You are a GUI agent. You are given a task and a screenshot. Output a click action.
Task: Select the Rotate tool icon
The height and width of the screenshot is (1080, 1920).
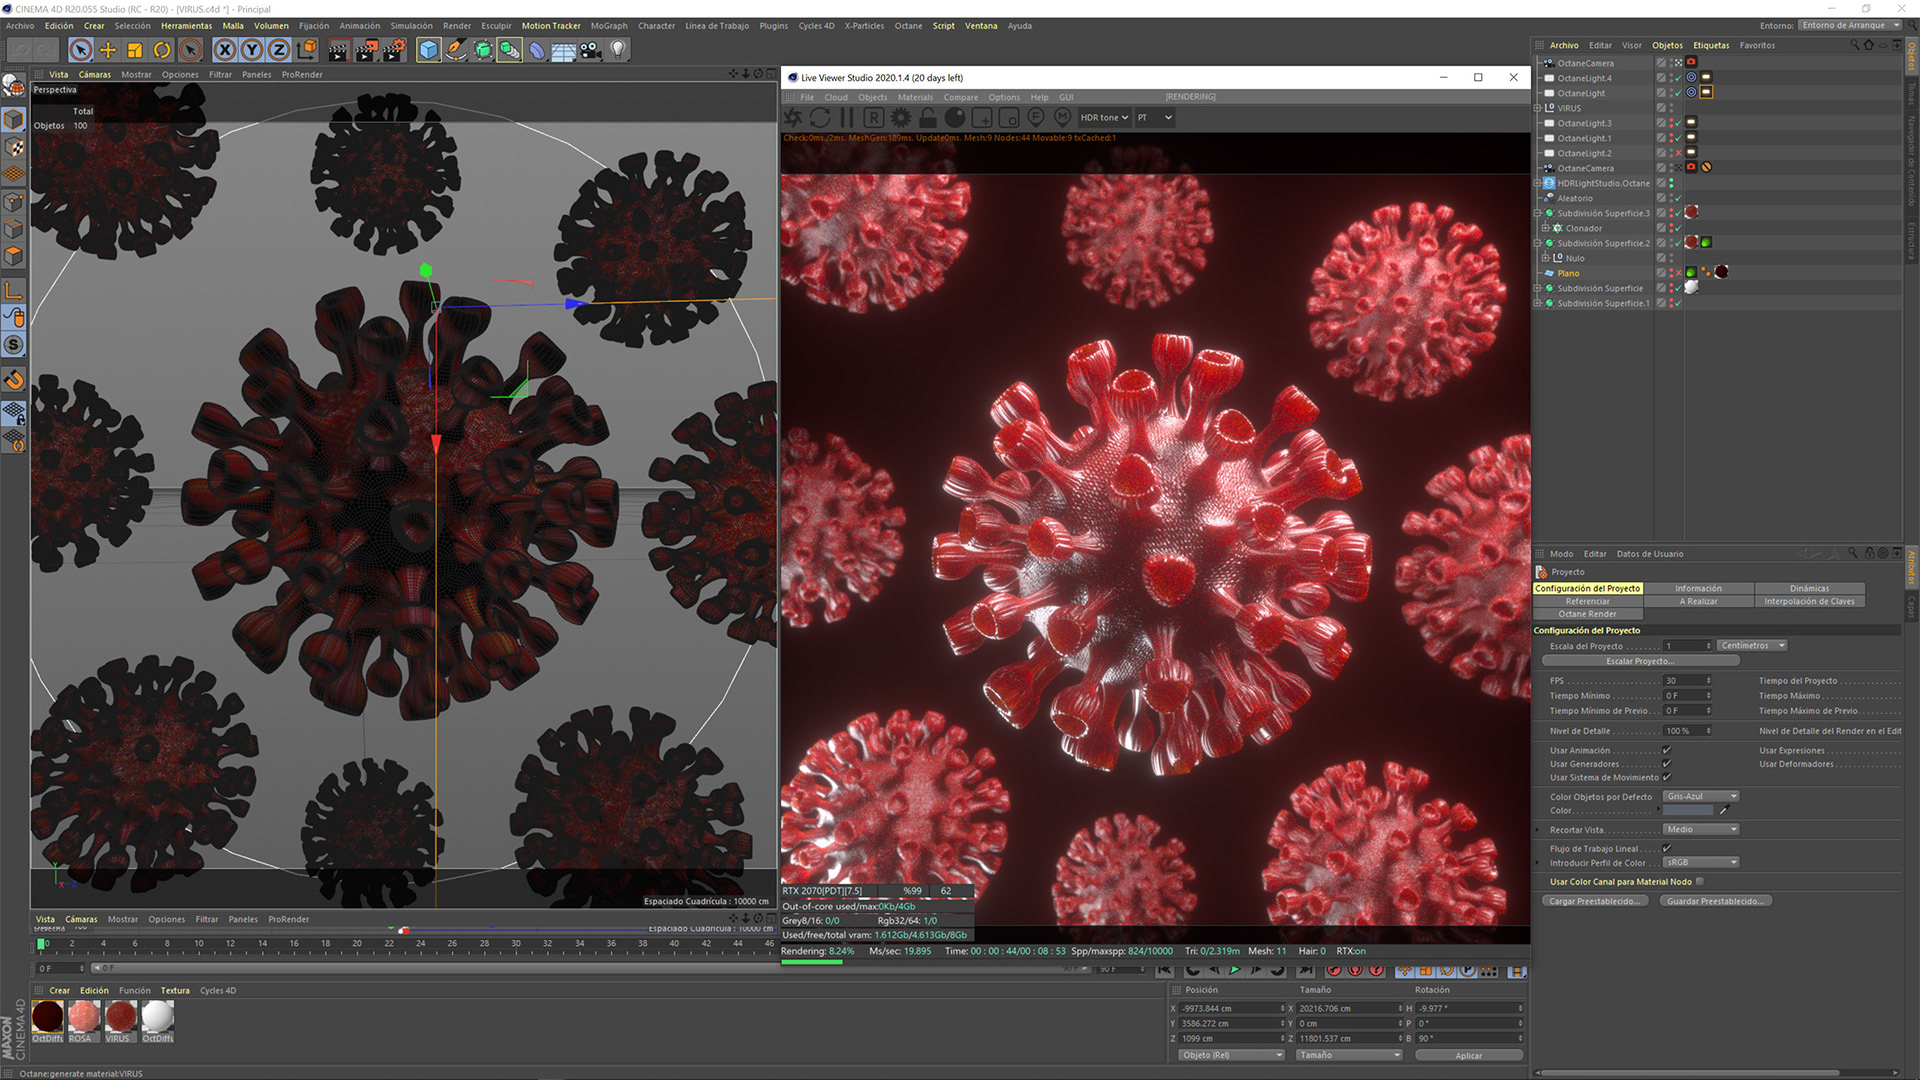162,49
